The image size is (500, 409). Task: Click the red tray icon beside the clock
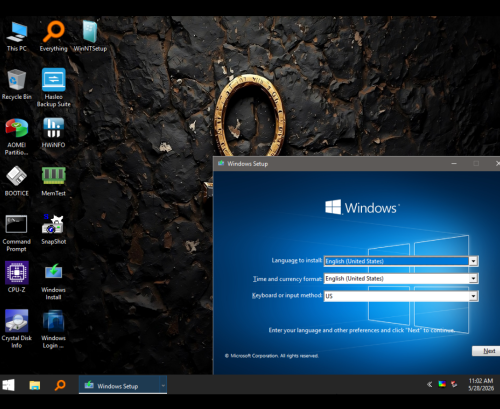click(x=454, y=384)
